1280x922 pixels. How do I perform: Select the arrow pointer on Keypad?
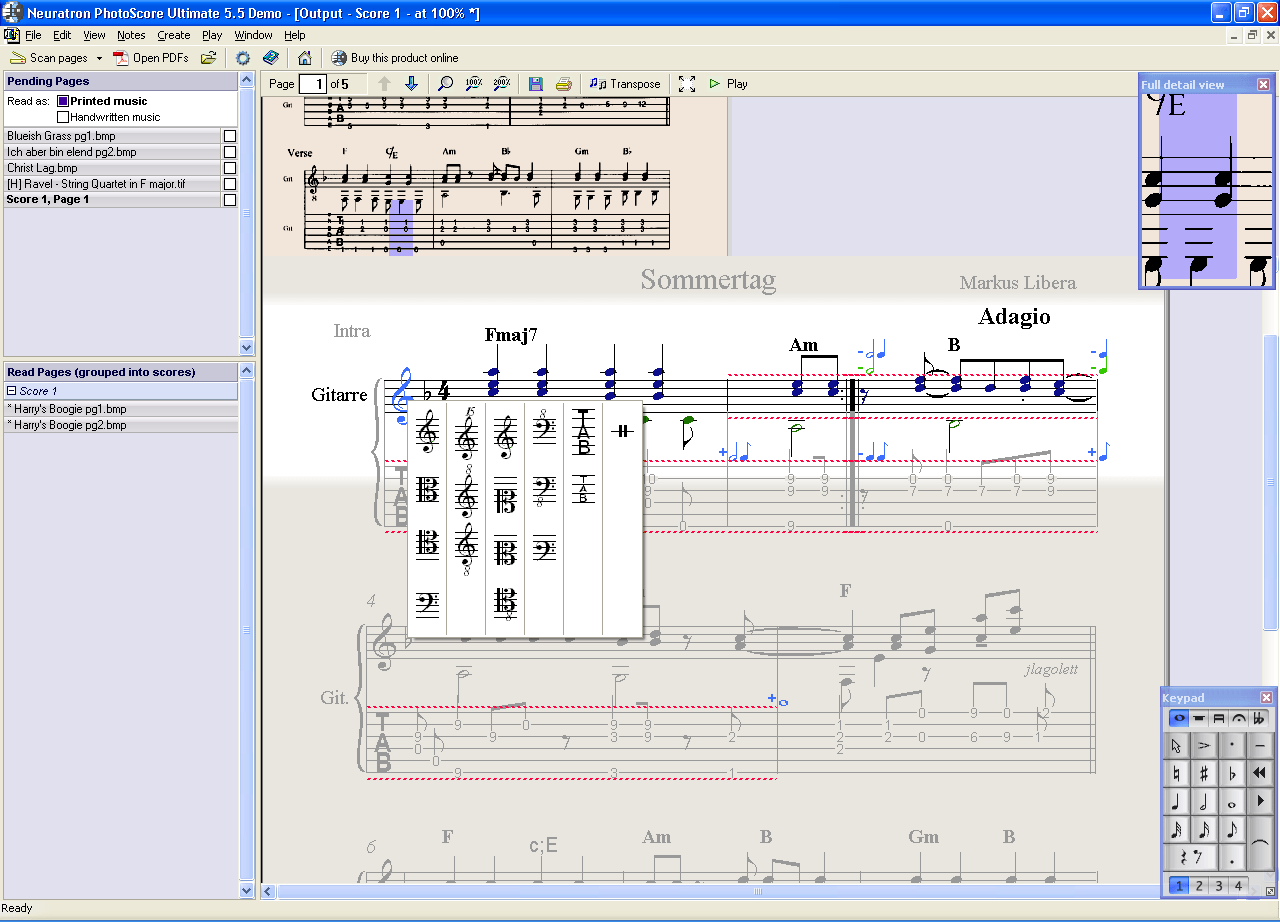point(1176,745)
